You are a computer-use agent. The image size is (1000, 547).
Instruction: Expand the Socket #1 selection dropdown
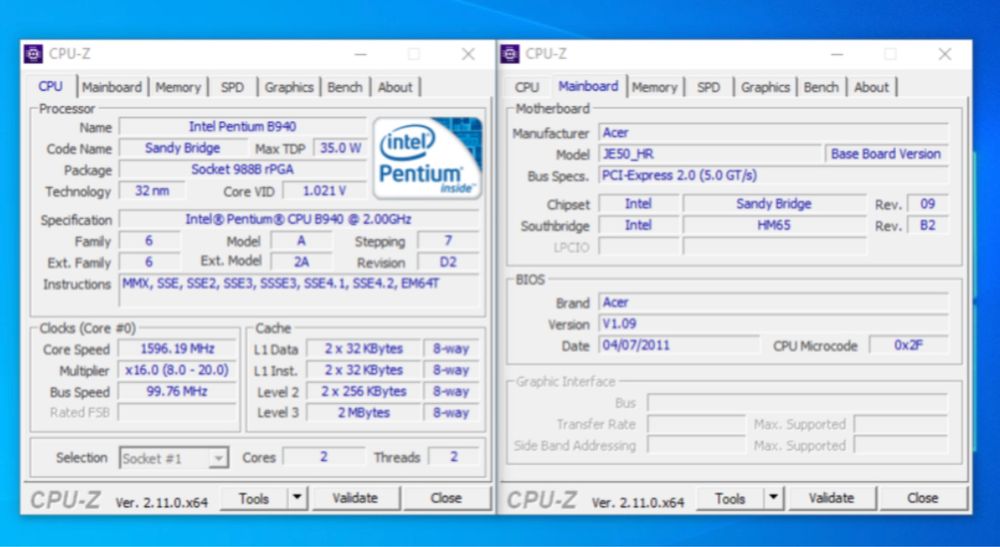point(218,458)
